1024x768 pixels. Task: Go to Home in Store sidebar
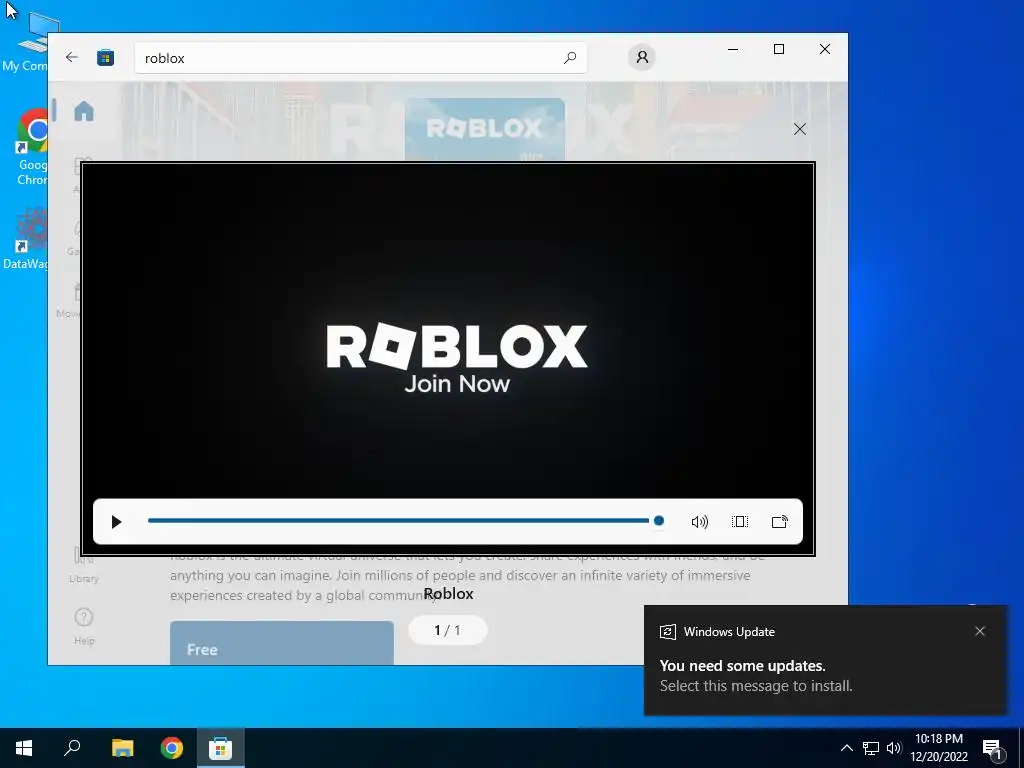84,111
